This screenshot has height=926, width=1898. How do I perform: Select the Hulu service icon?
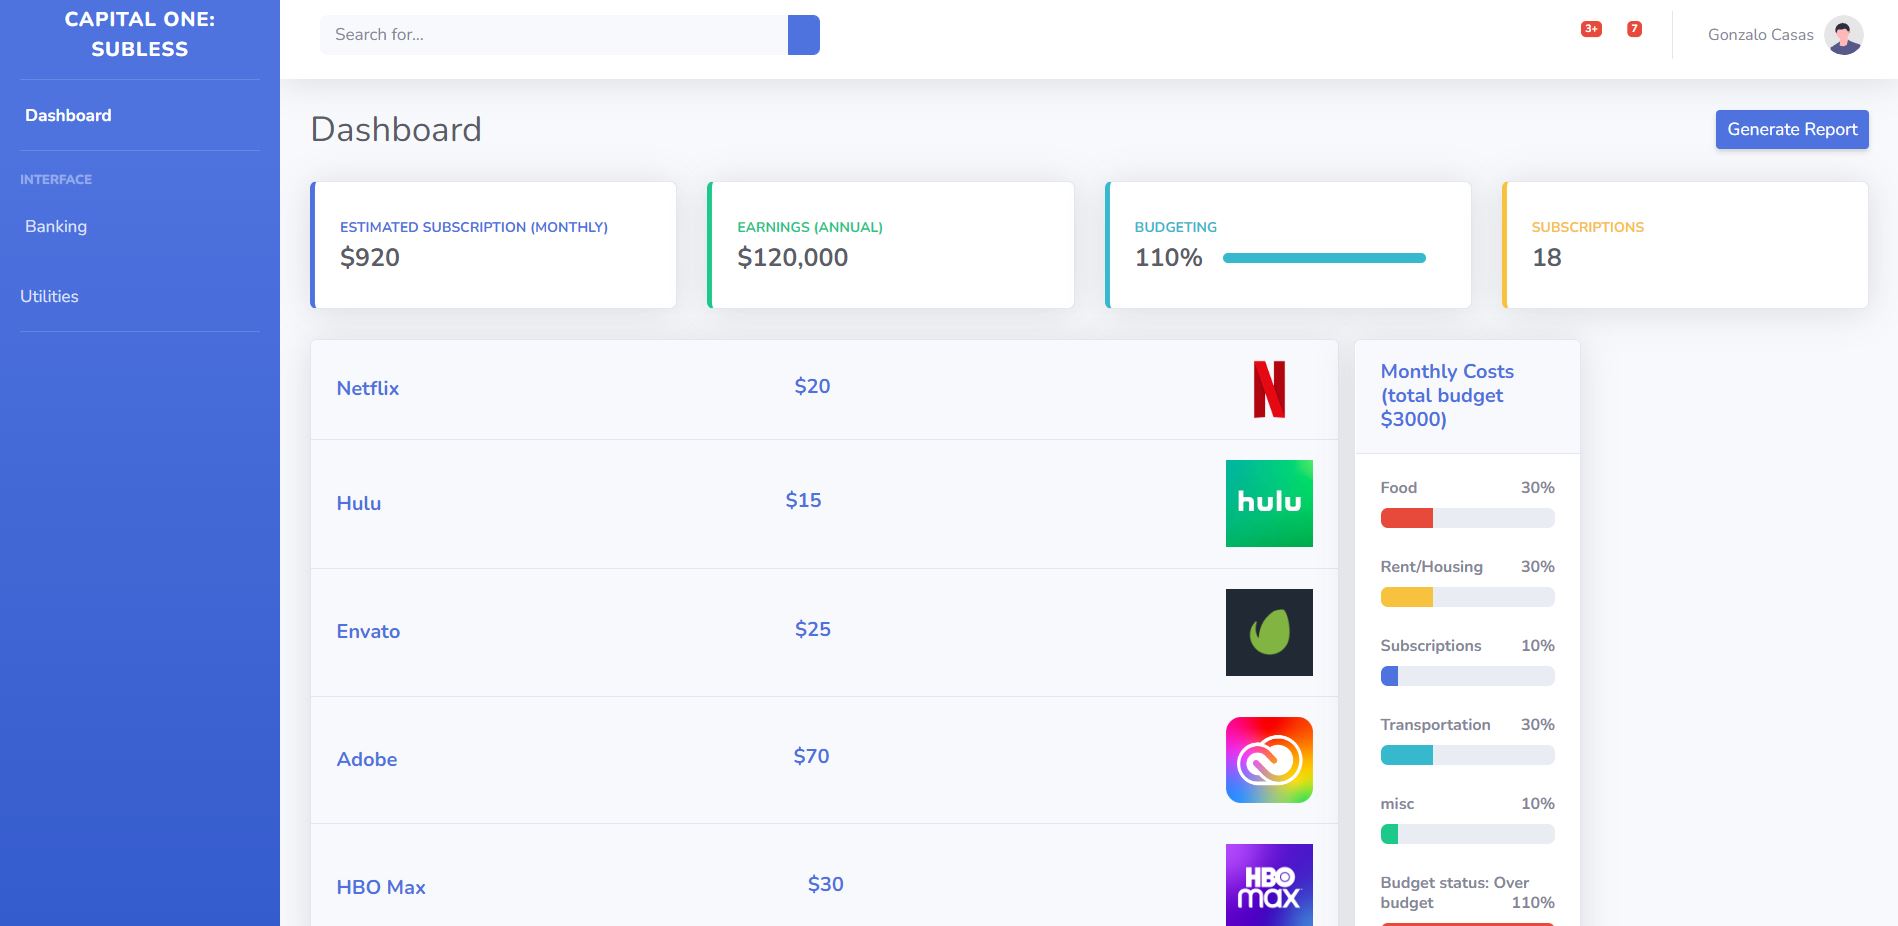1269,503
